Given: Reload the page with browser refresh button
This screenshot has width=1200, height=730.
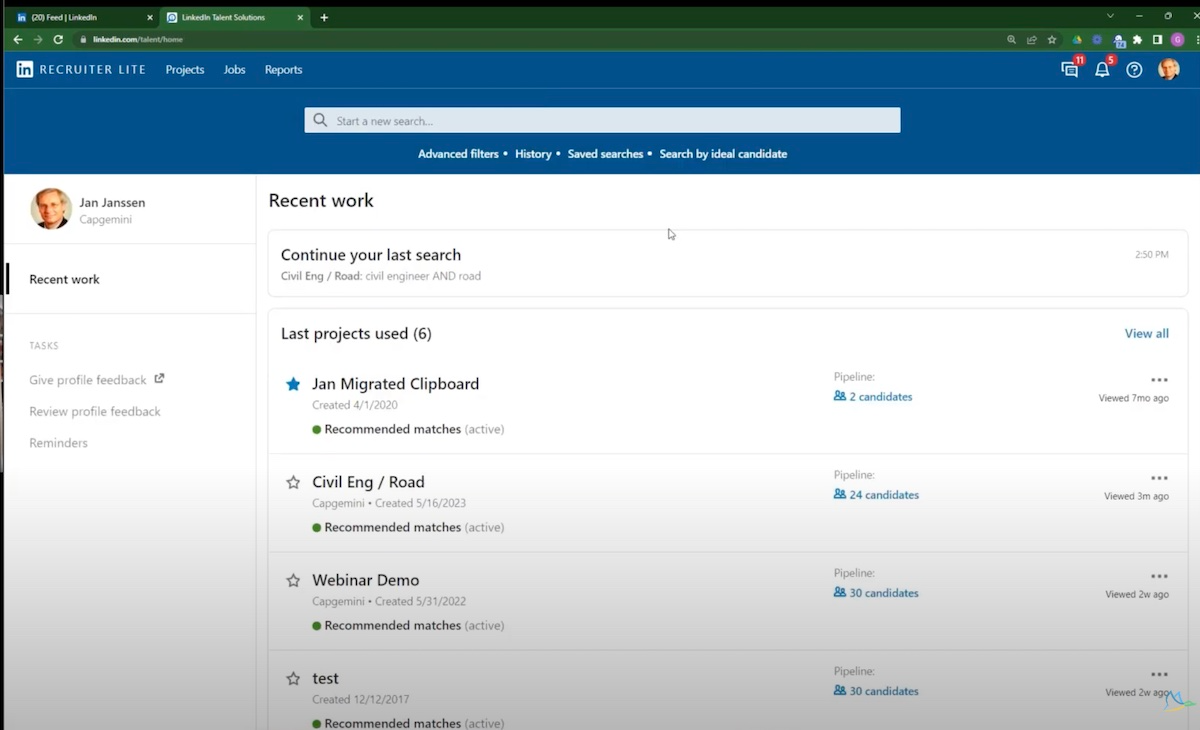Looking at the screenshot, I should pyautogui.click(x=58, y=40).
